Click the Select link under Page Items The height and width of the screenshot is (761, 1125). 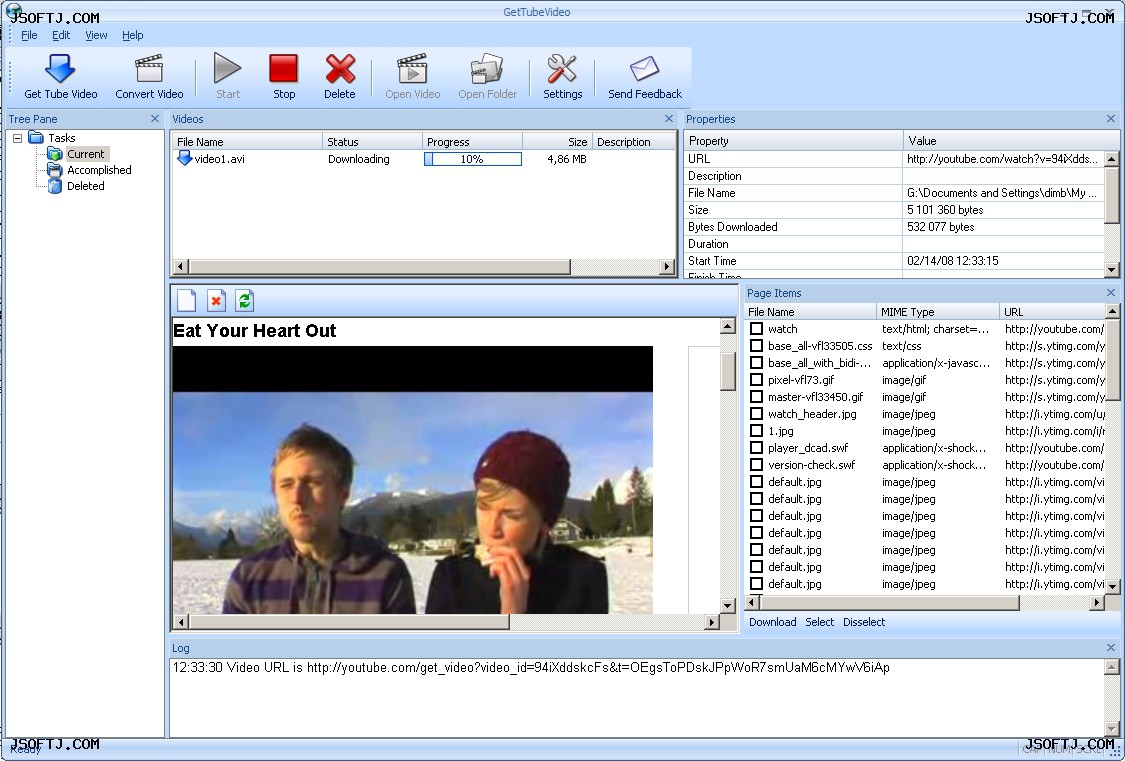(x=819, y=622)
